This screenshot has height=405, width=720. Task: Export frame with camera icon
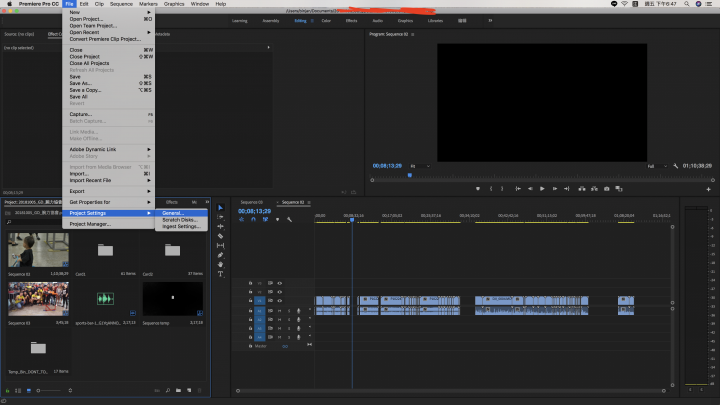(x=607, y=189)
